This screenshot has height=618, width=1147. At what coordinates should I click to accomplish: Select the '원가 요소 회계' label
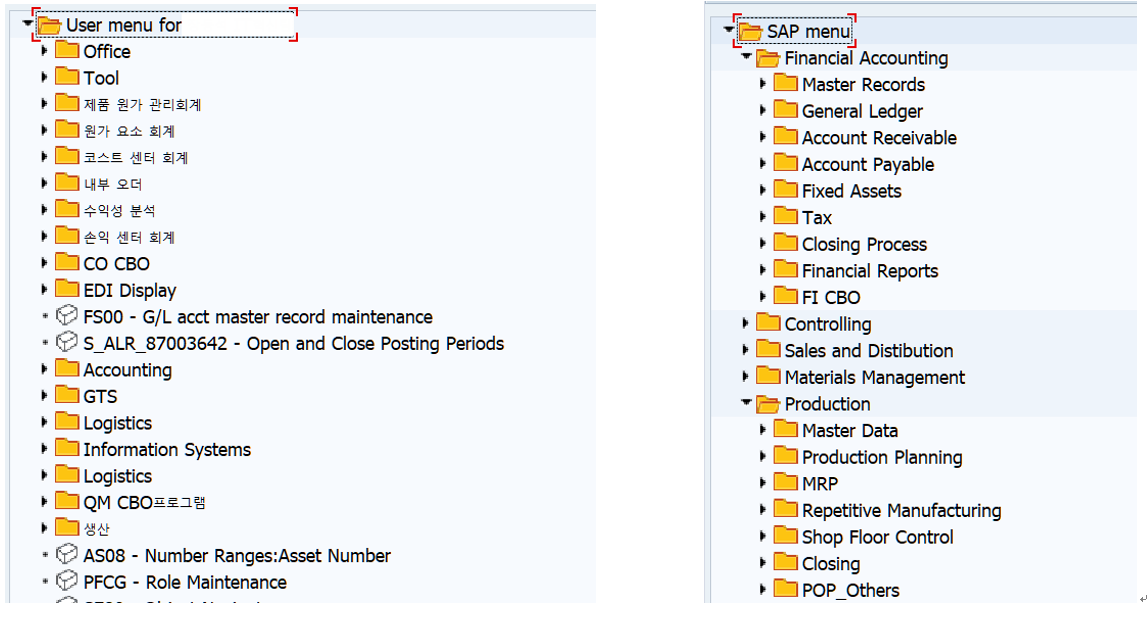tap(129, 131)
